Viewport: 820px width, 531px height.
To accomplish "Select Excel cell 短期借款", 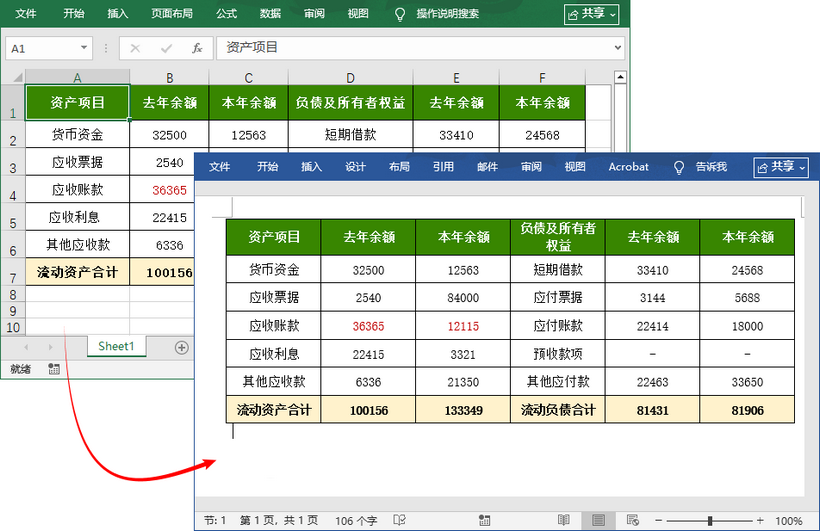I will click(350, 134).
